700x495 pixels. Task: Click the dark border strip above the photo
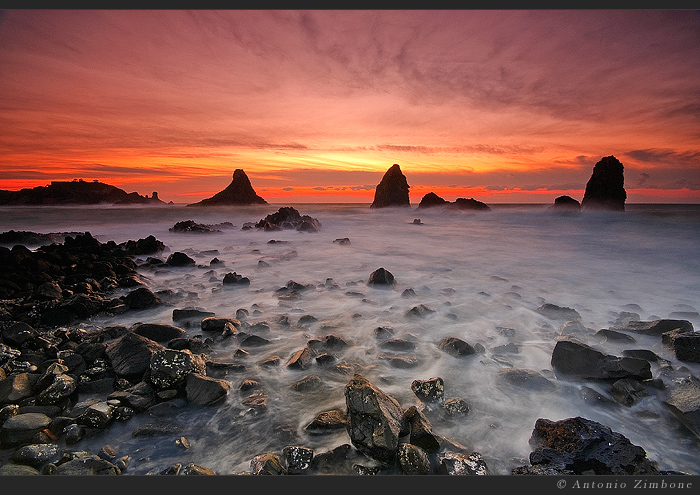[x=350, y=4]
